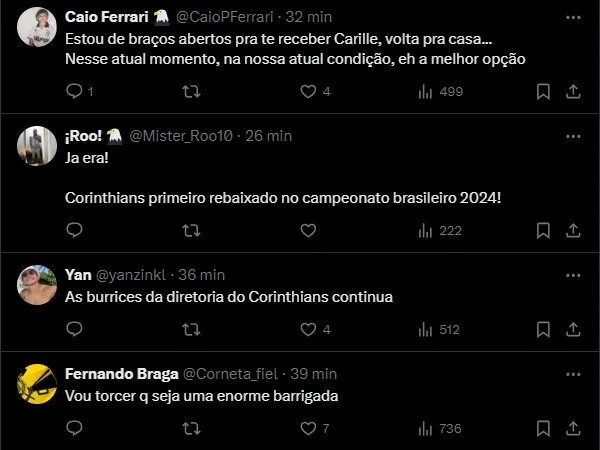Image resolution: width=600 pixels, height=450 pixels.
Task: Retweet Yan's post about diretoria
Action: 191,329
